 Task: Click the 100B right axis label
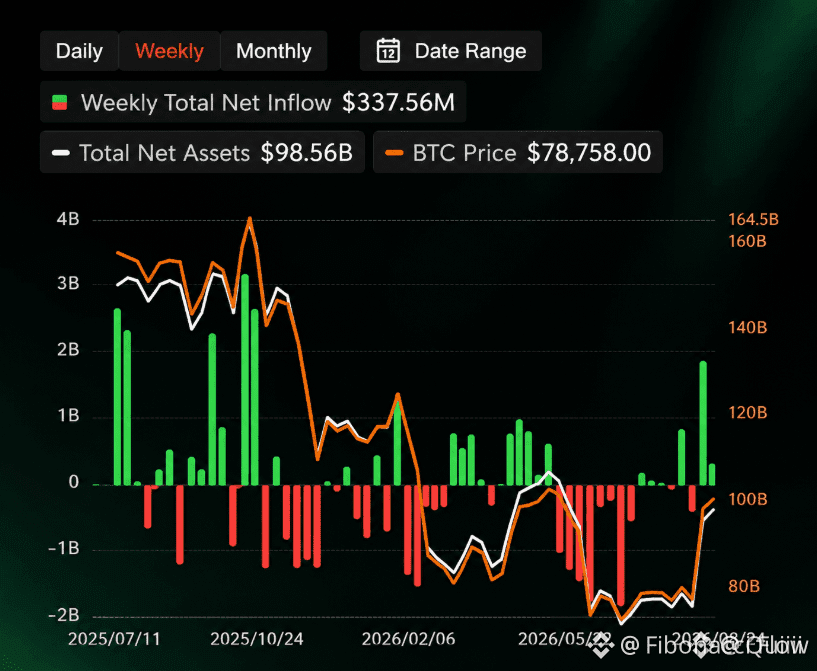(x=748, y=500)
